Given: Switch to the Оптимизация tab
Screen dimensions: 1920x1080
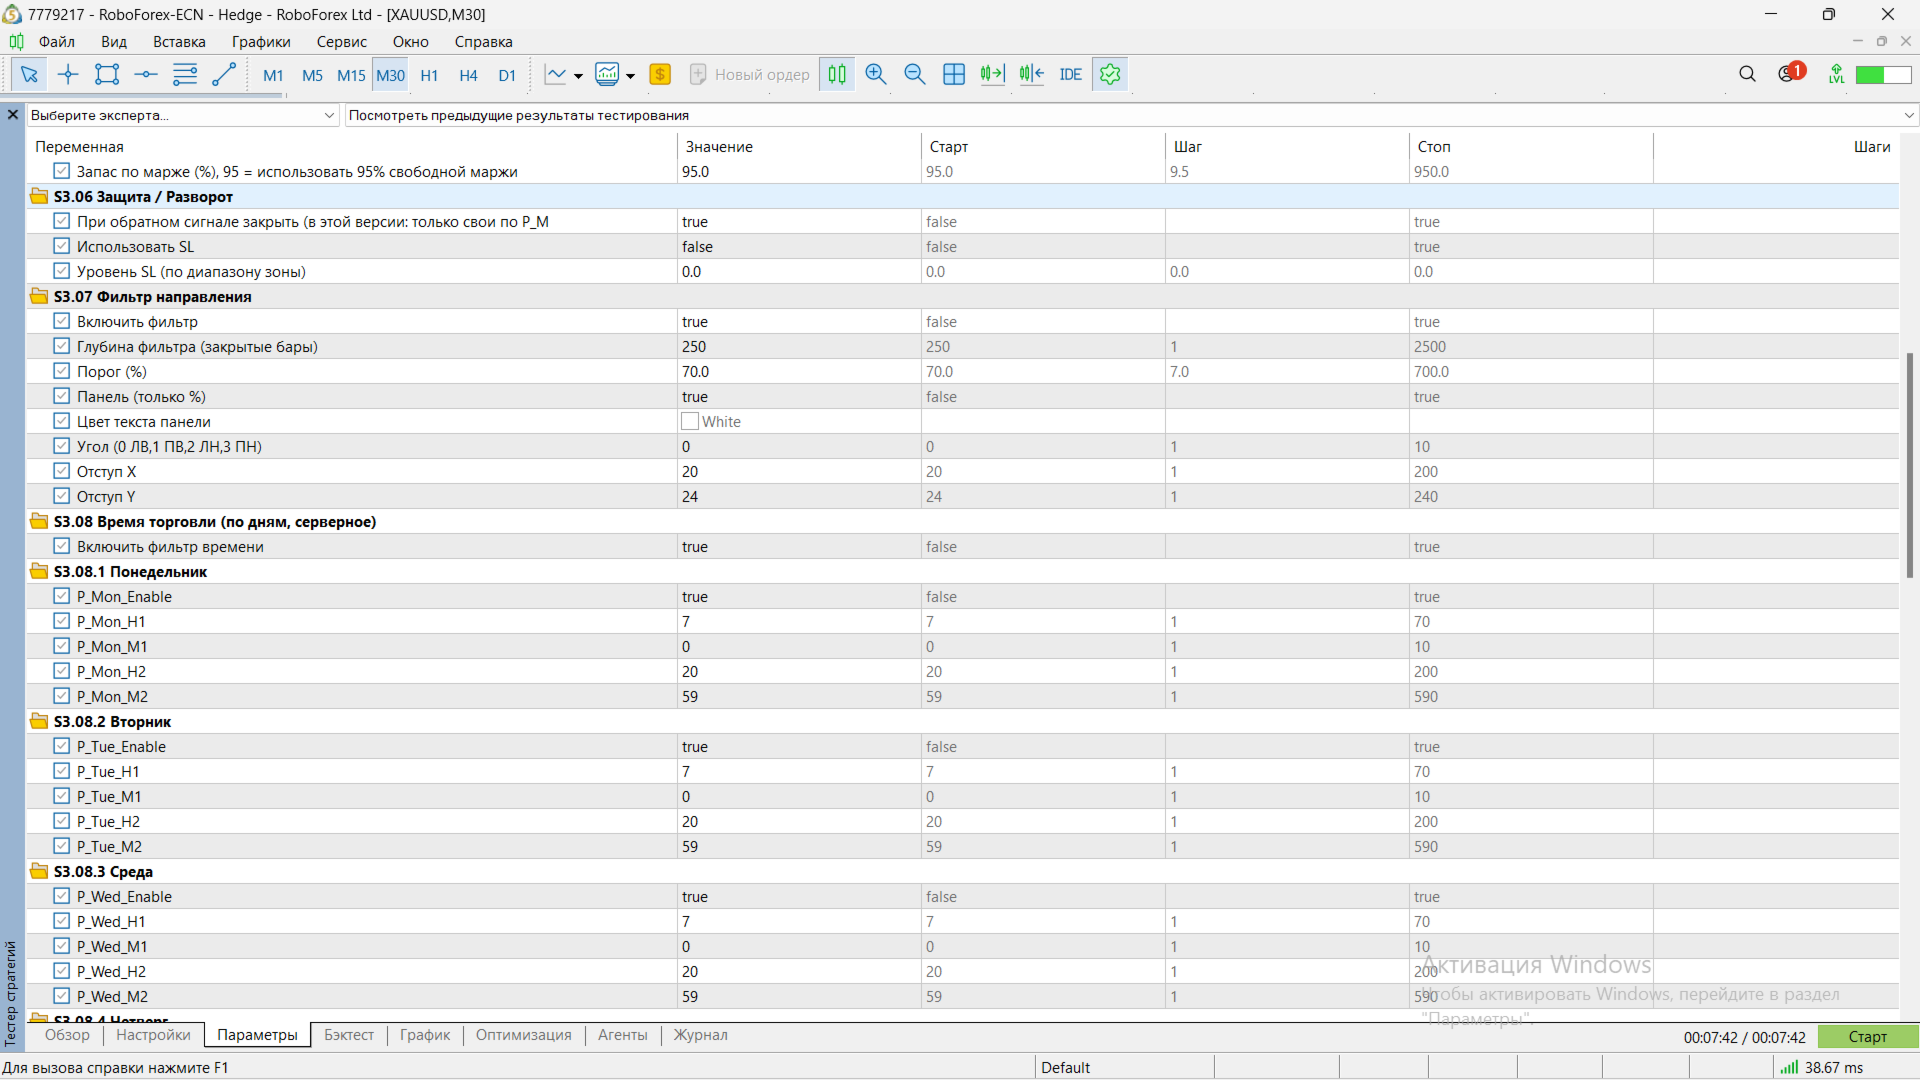Looking at the screenshot, I should 523,1035.
